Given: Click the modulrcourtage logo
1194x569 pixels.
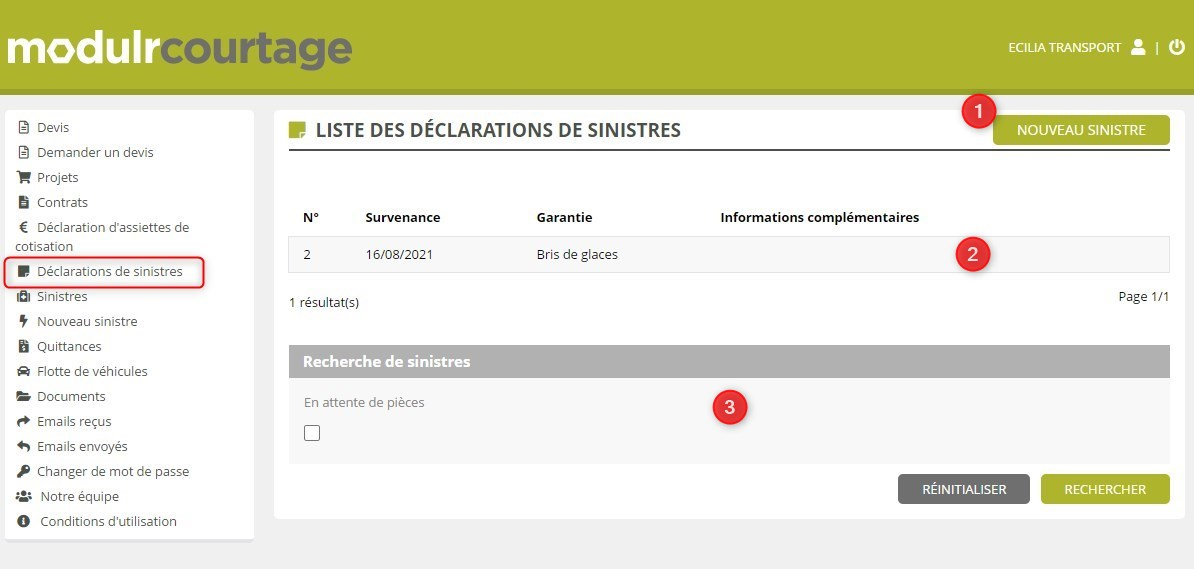Looking at the screenshot, I should (x=179, y=50).
